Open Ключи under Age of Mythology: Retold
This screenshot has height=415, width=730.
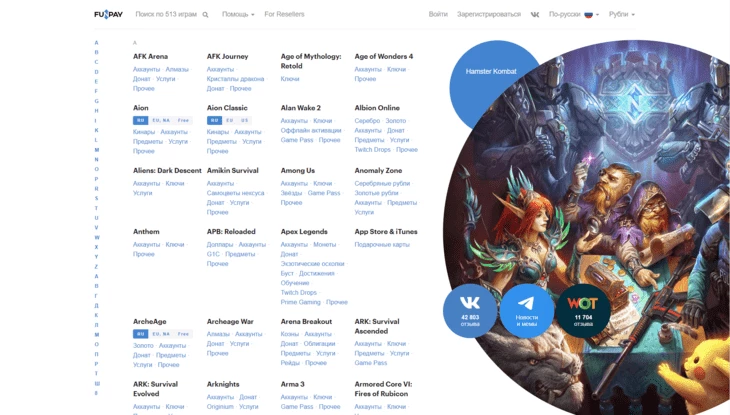click(290, 79)
